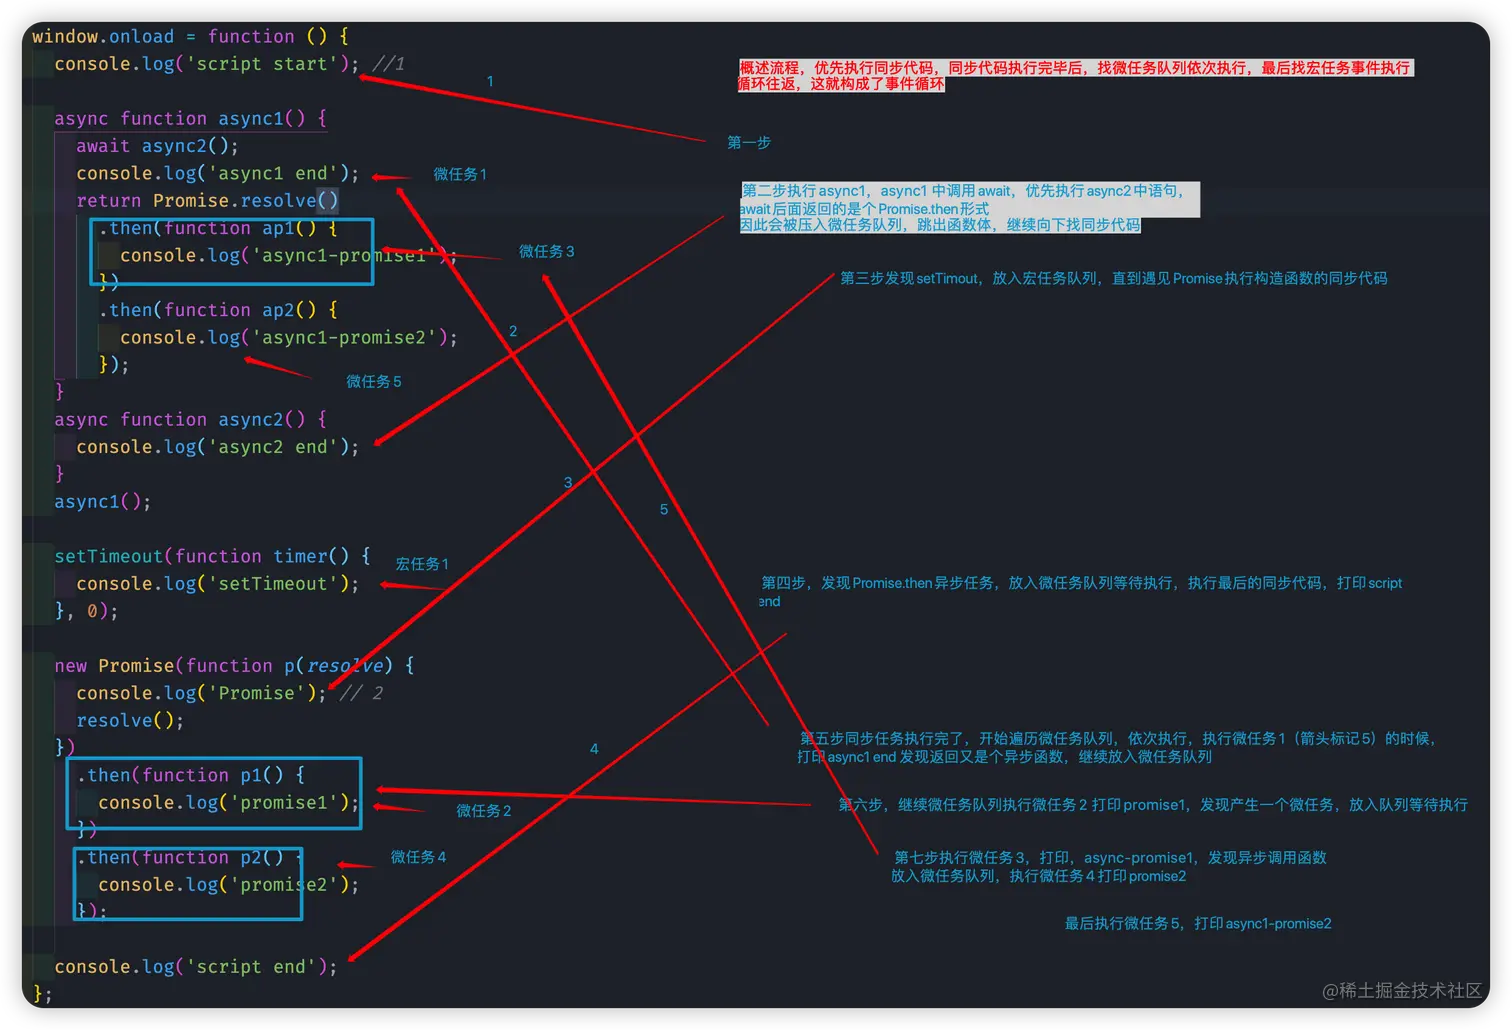
Task: Click the 第三步发现 setTimout annotation line
Action: [x=1115, y=278]
